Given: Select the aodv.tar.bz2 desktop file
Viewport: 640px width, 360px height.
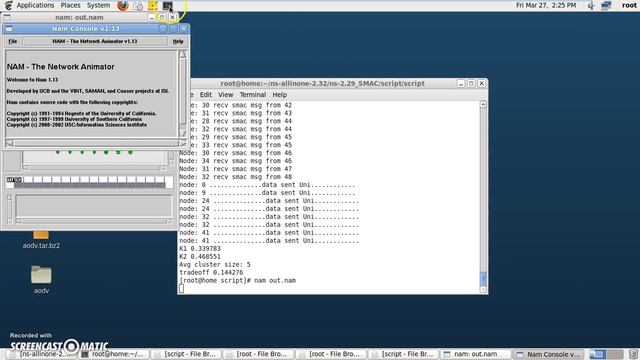Looking at the screenshot, I should [41, 241].
